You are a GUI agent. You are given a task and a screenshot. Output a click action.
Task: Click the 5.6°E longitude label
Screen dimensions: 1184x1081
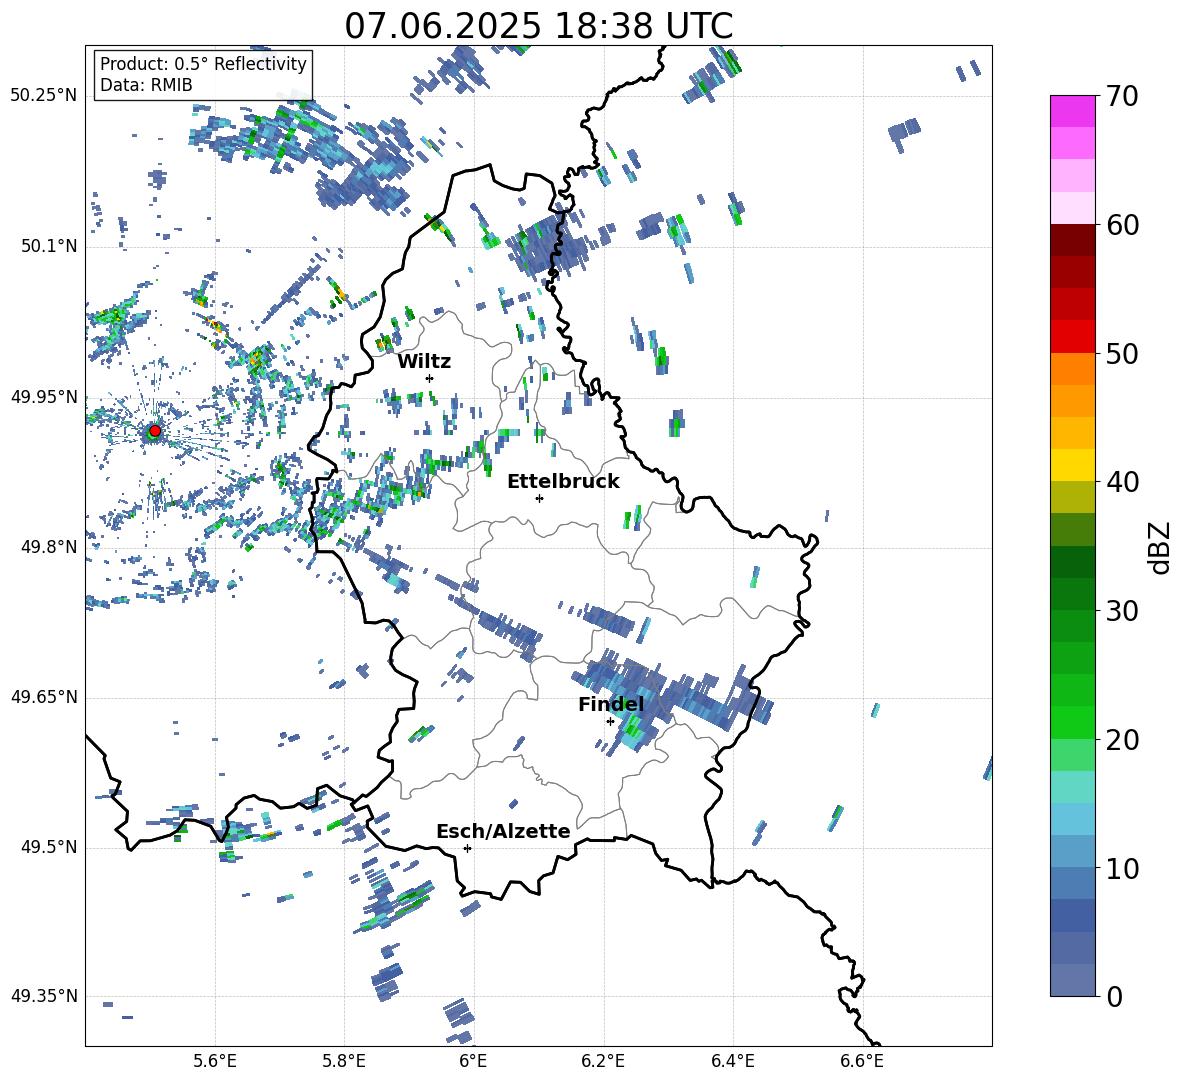215,1061
